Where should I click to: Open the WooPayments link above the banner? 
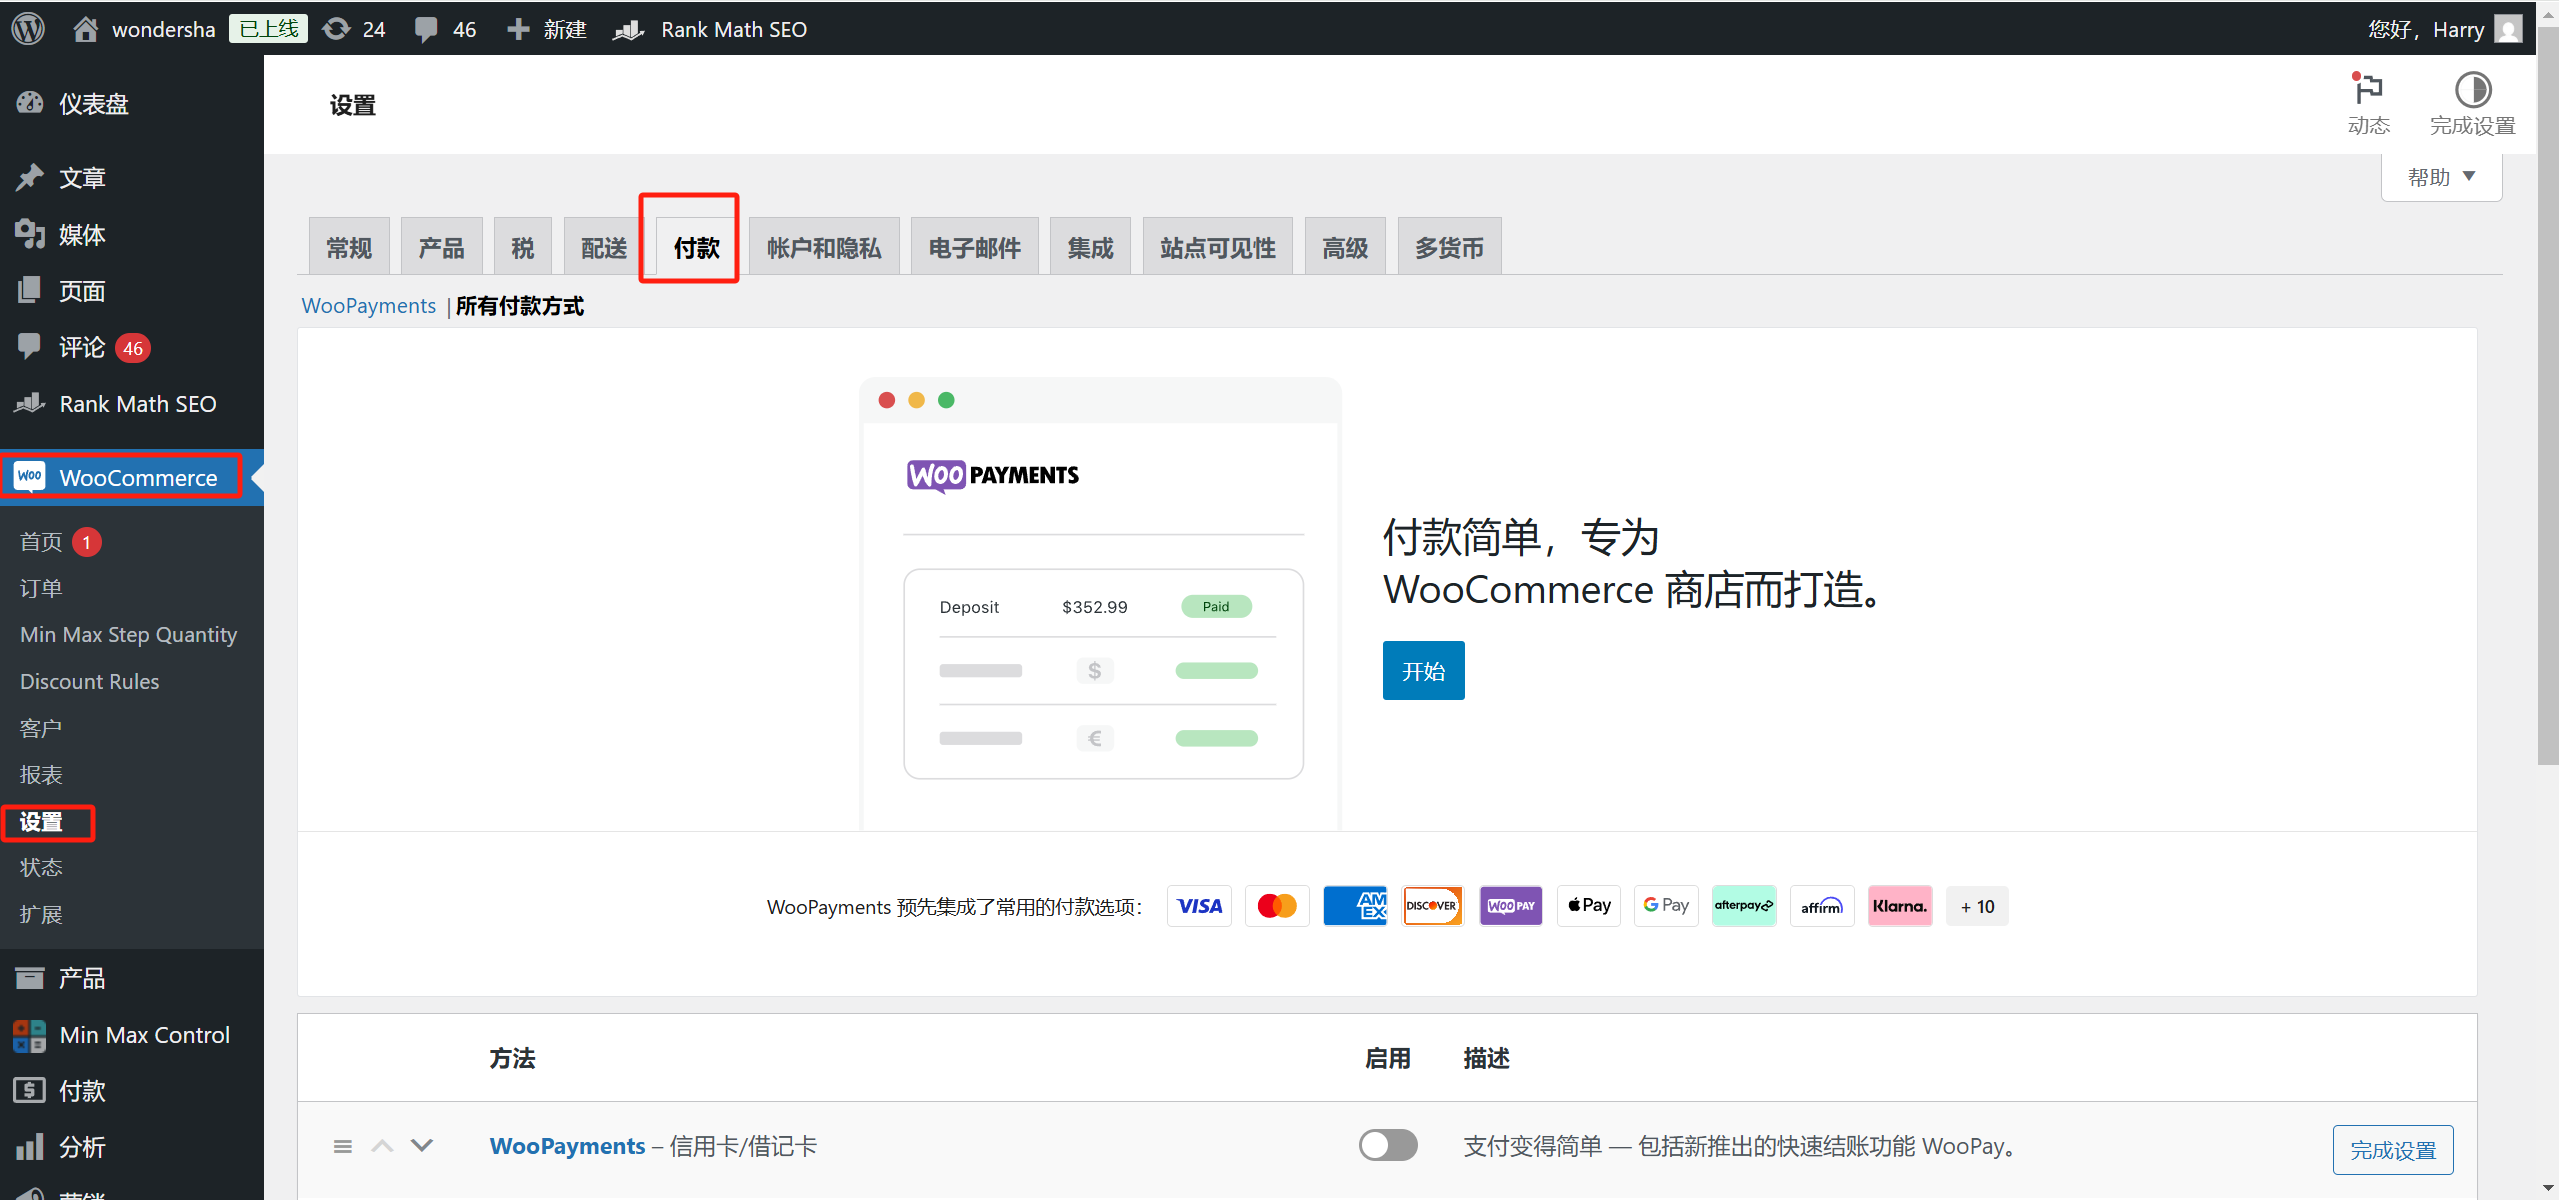[x=368, y=305]
